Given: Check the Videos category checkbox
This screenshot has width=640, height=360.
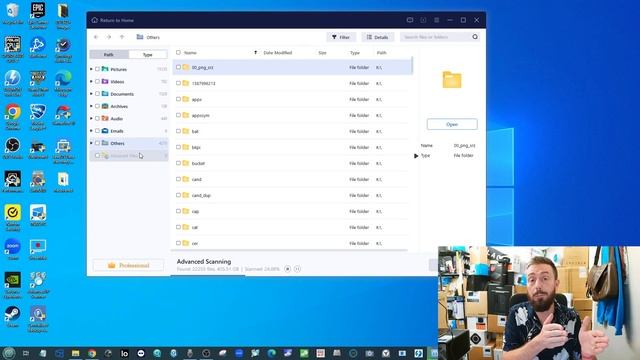Looking at the screenshot, I should click(x=97, y=81).
